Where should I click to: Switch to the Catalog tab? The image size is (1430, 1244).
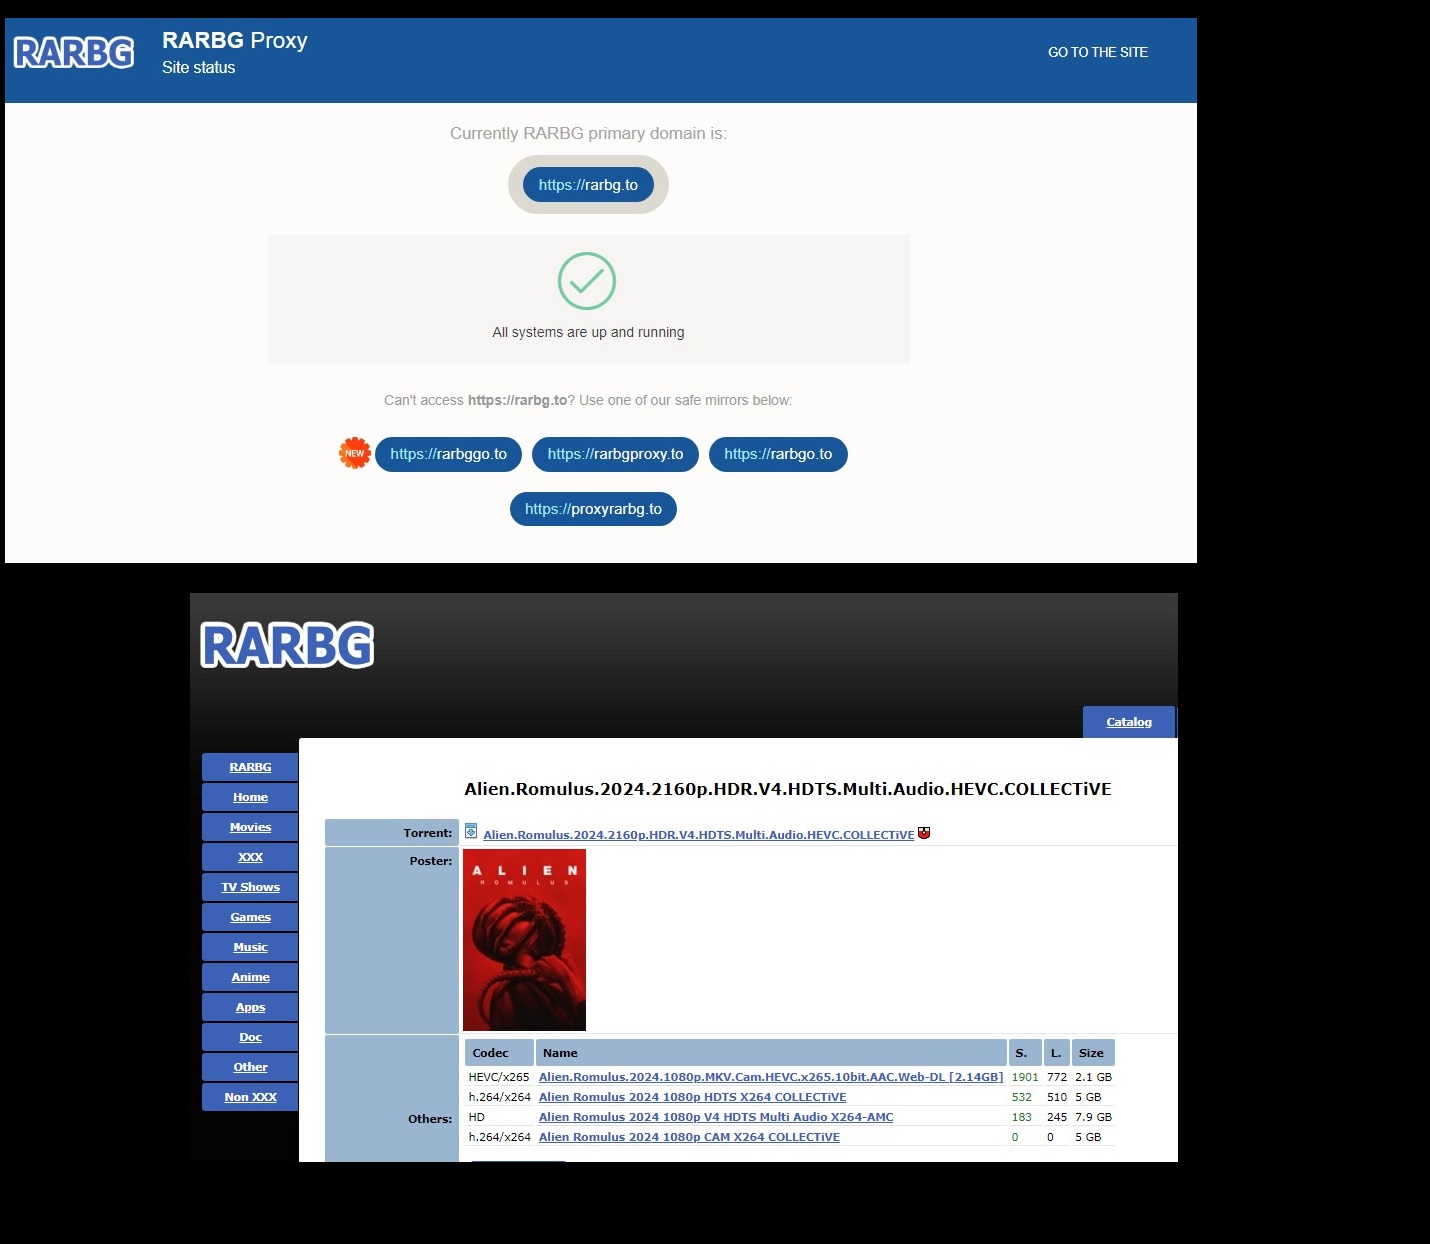1129,722
